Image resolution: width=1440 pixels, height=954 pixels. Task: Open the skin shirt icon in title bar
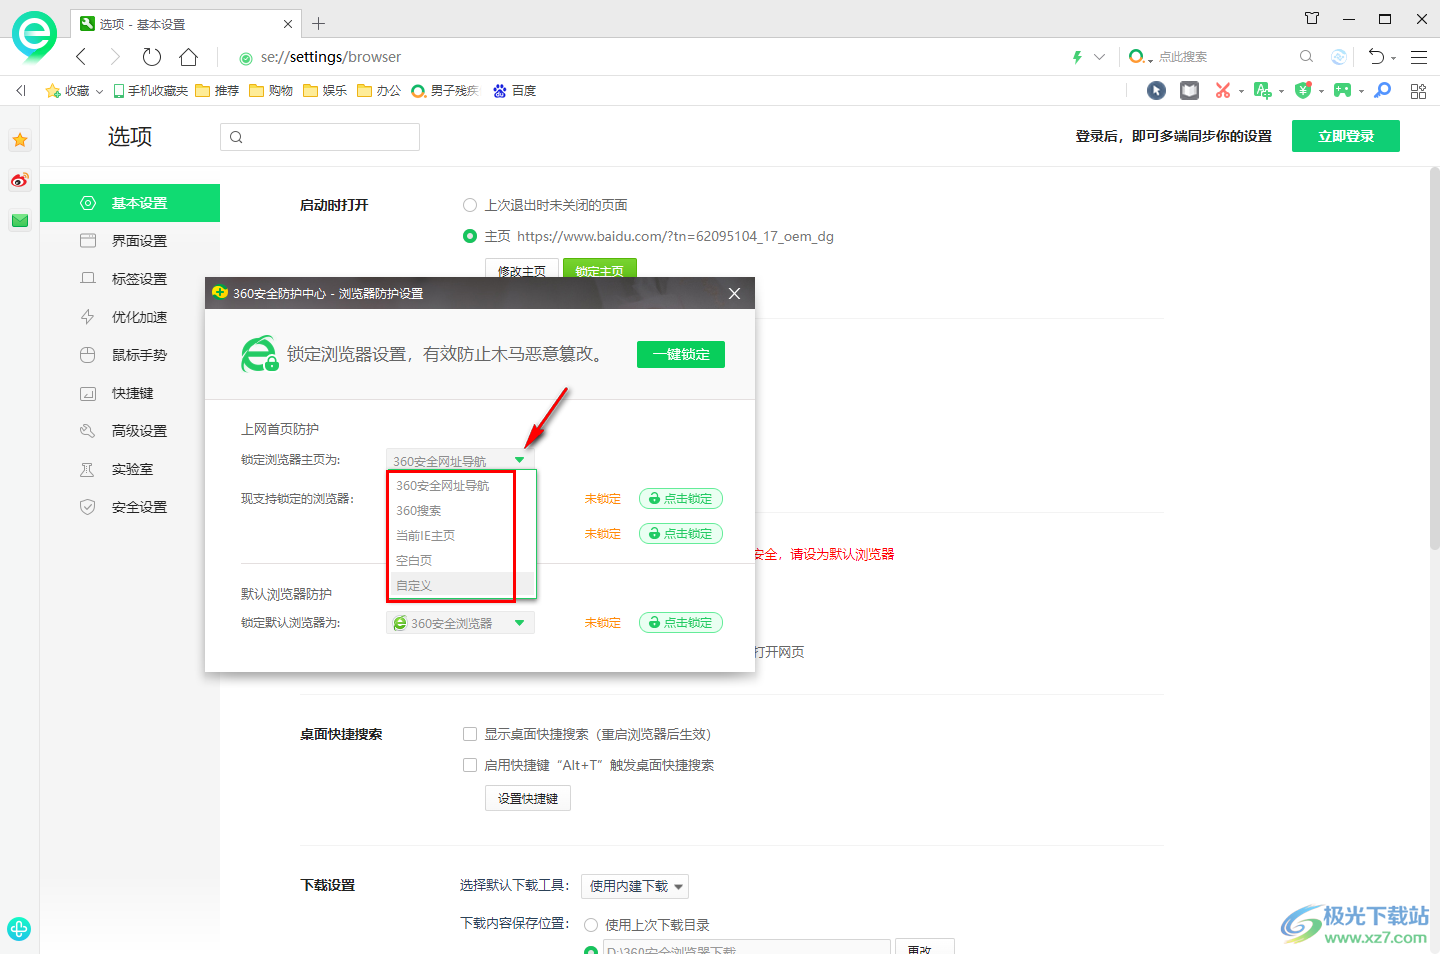coord(1312,18)
